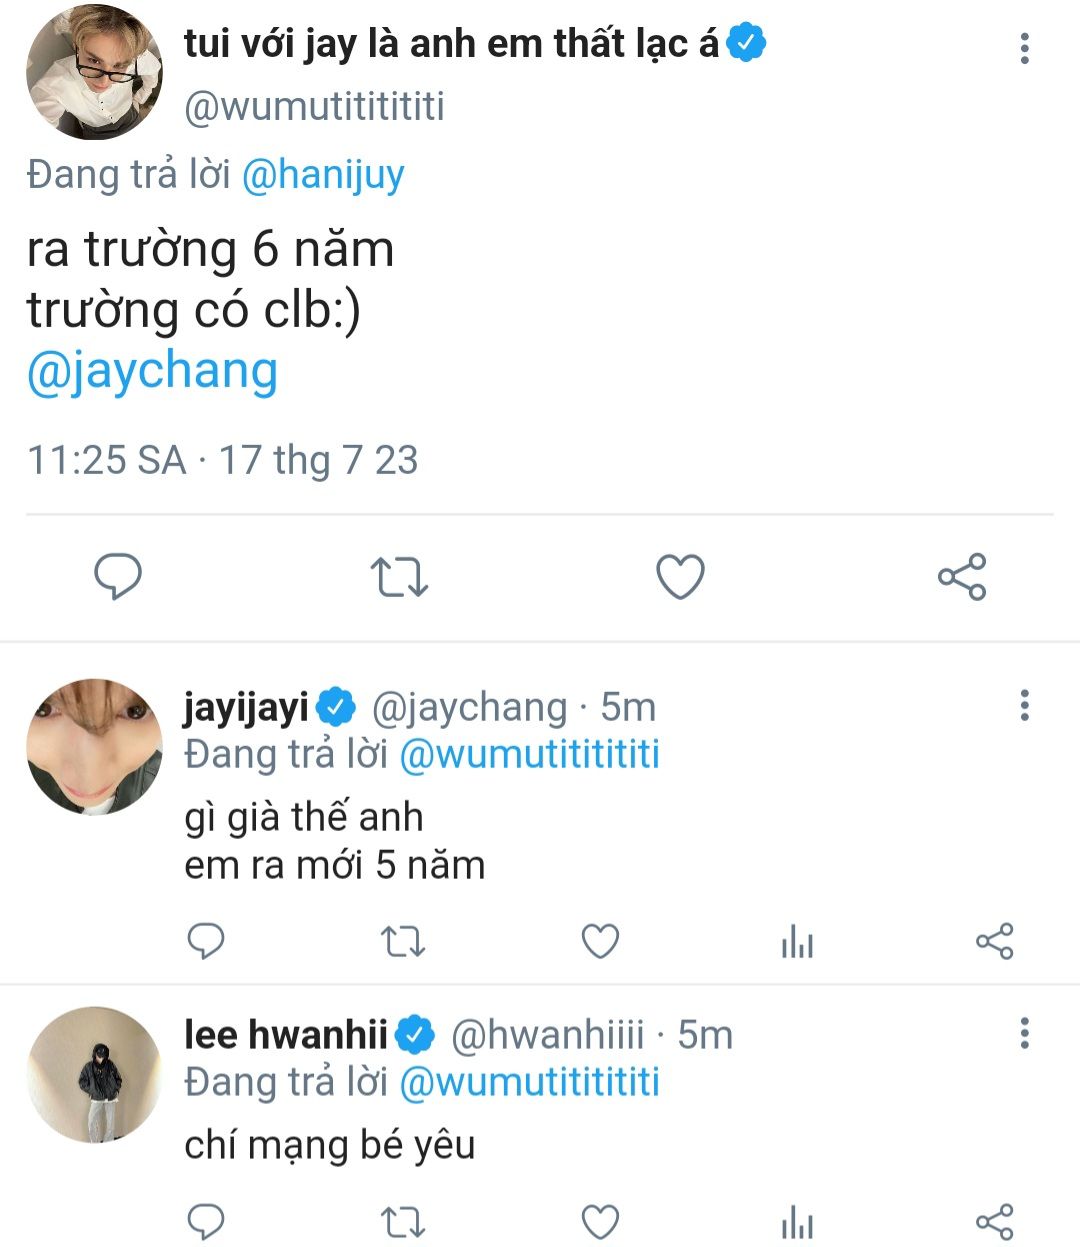Open more options on jayijayi's reply
This screenshot has height=1247, width=1080.
point(1024,706)
